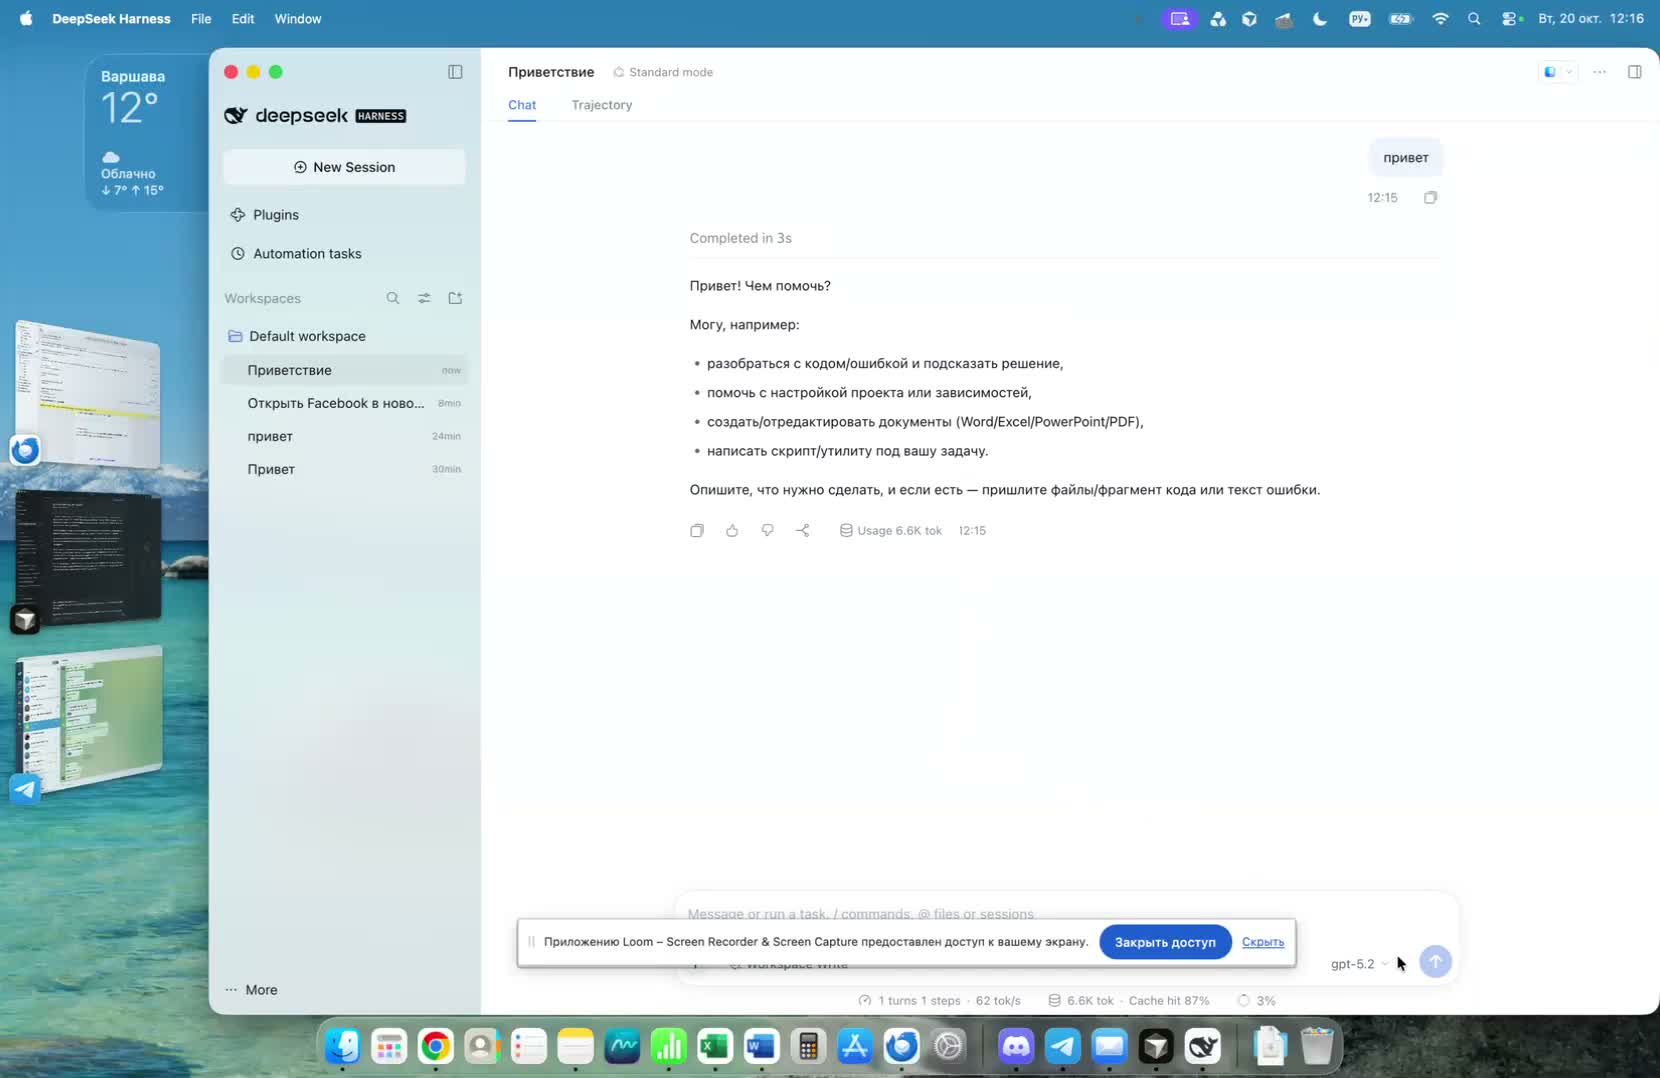Send message with the arrow button
This screenshot has height=1078, width=1660.
(1435, 961)
